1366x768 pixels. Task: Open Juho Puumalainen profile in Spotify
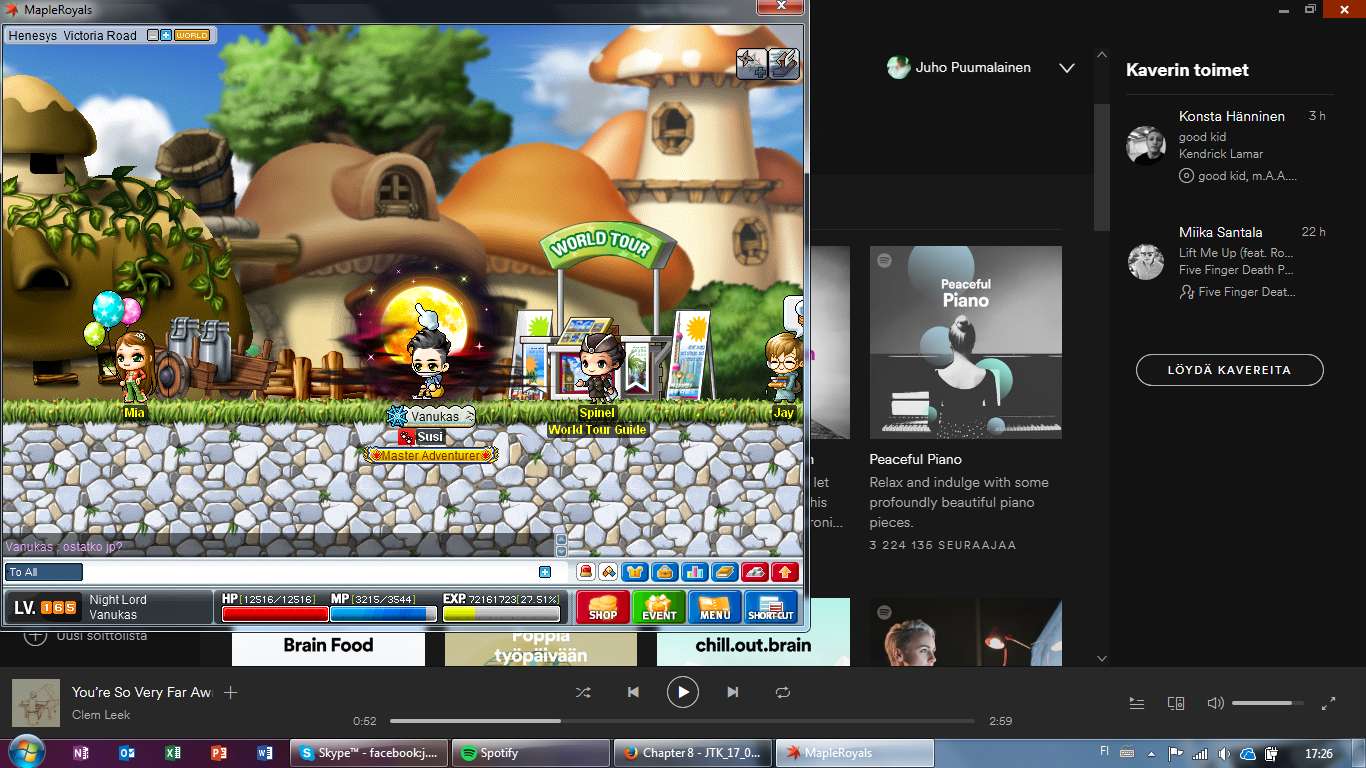coord(961,68)
